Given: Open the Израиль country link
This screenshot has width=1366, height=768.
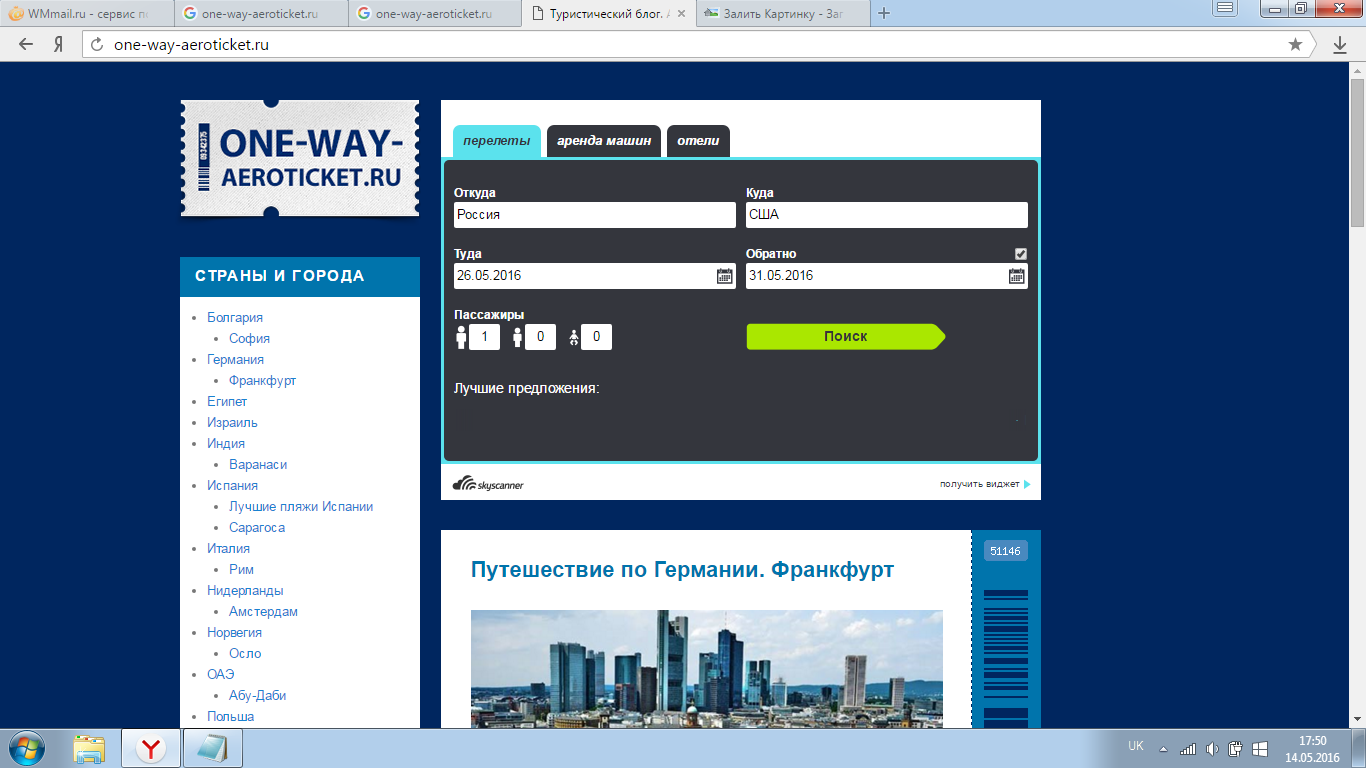Looking at the screenshot, I should click(232, 422).
